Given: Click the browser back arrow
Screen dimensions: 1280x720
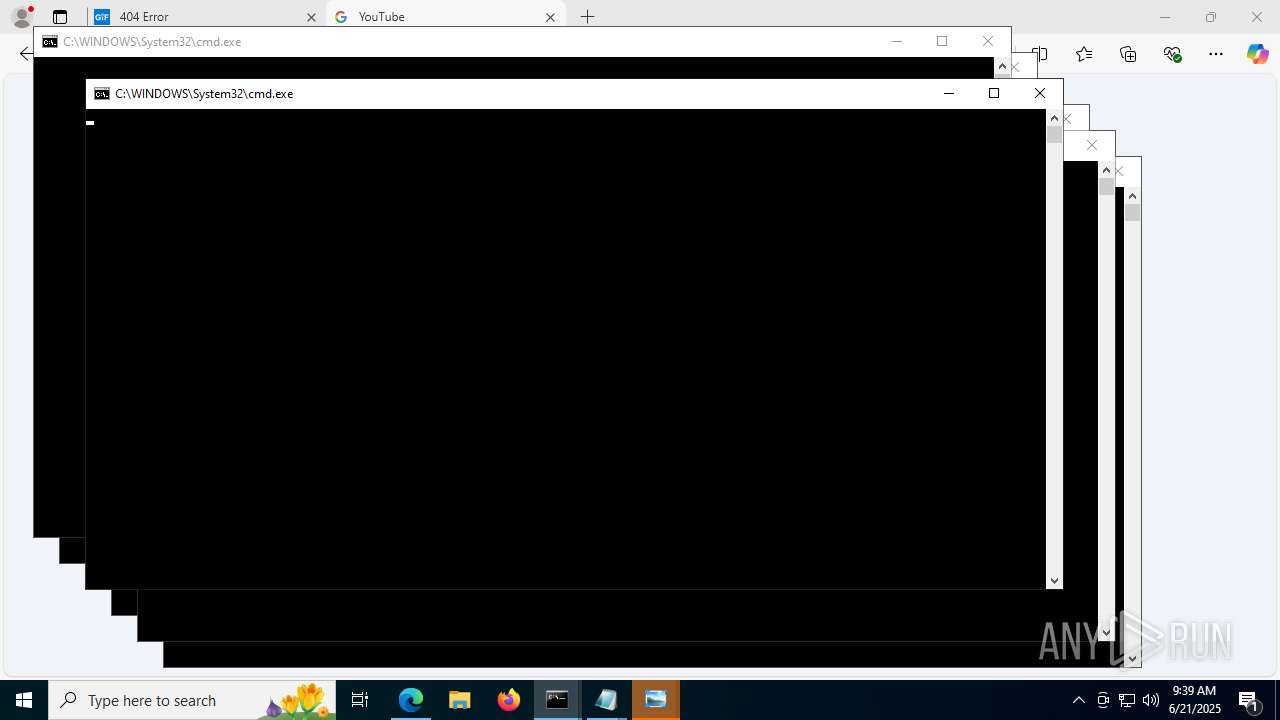Looking at the screenshot, I should coord(25,54).
